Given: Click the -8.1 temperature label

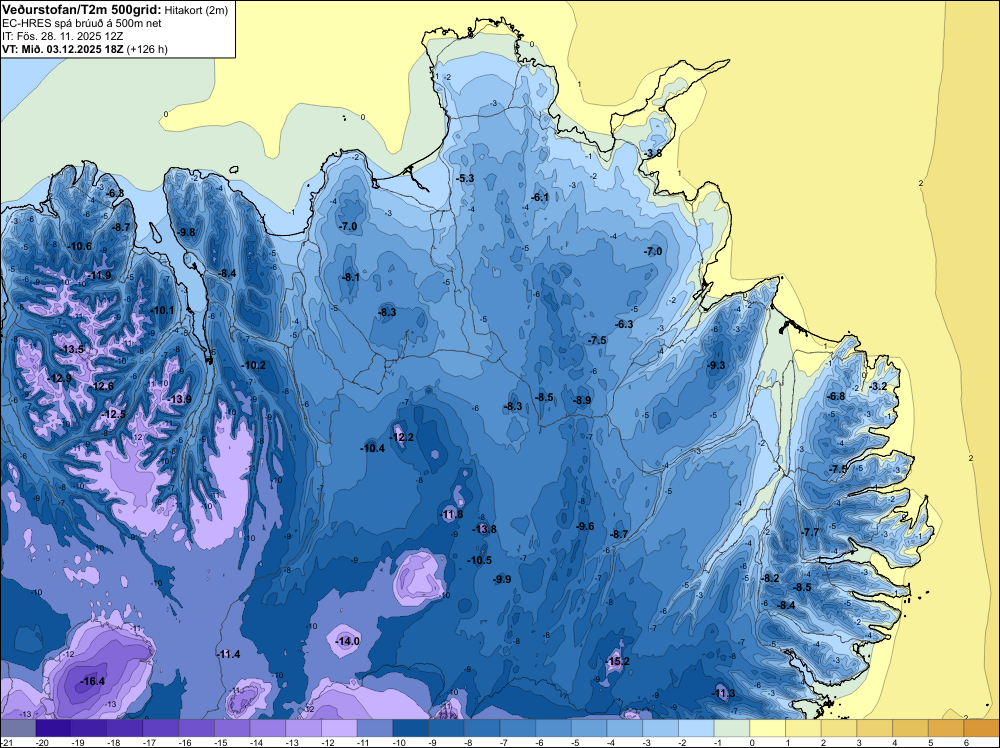Looking at the screenshot, I should (x=351, y=277).
